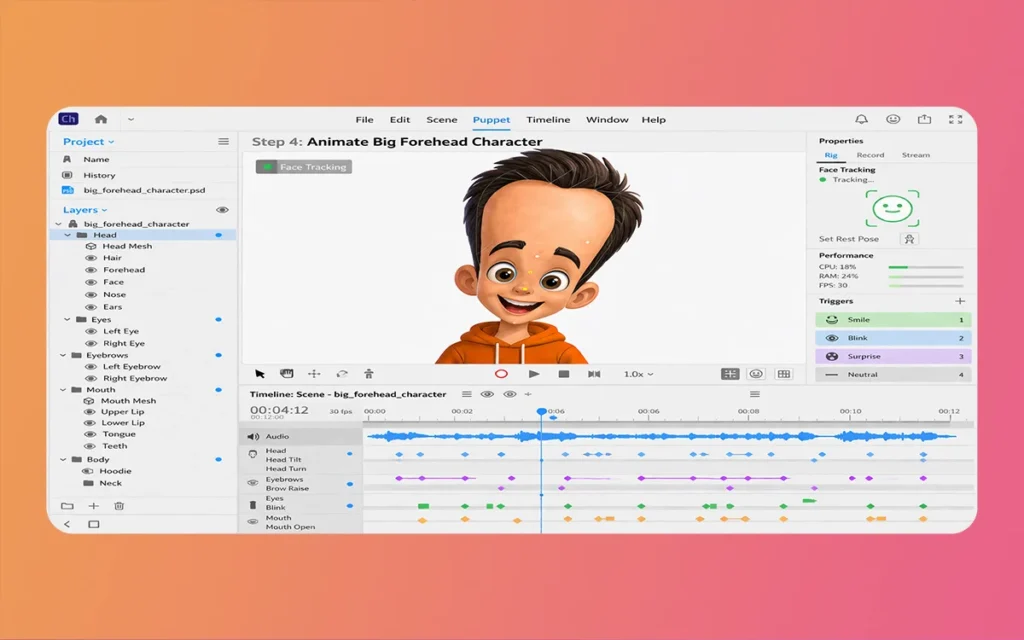Hide the Forehead layer

coord(91,270)
